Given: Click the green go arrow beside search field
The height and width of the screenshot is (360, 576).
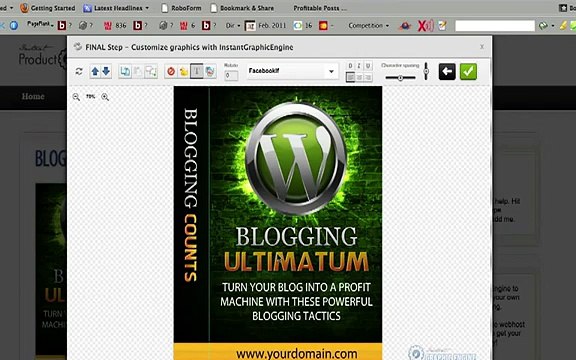Looking at the screenshot, I should point(543,25).
